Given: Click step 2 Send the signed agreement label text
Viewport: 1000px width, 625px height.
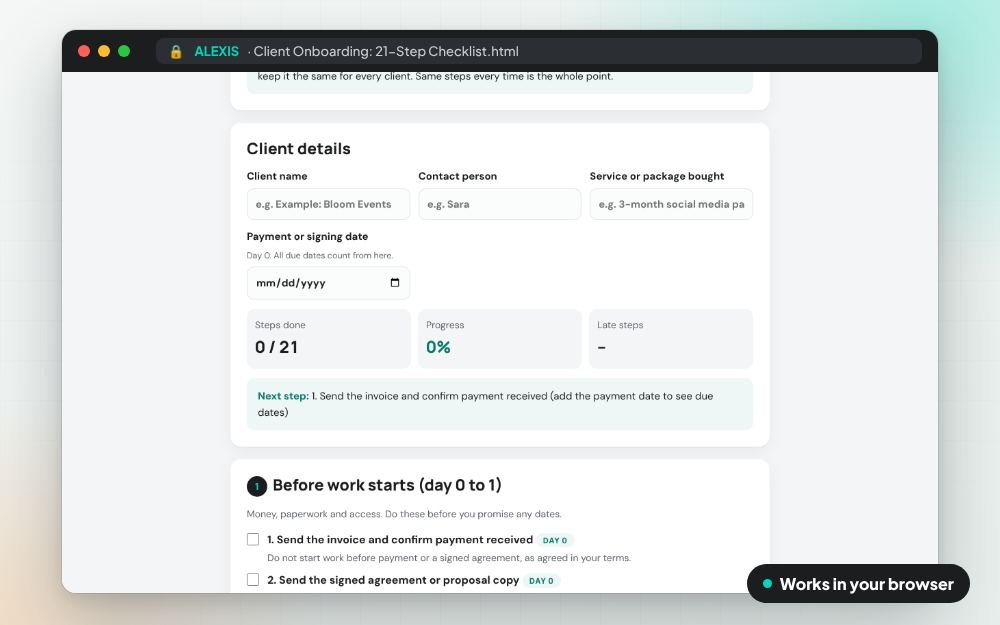Looking at the screenshot, I should pos(393,580).
